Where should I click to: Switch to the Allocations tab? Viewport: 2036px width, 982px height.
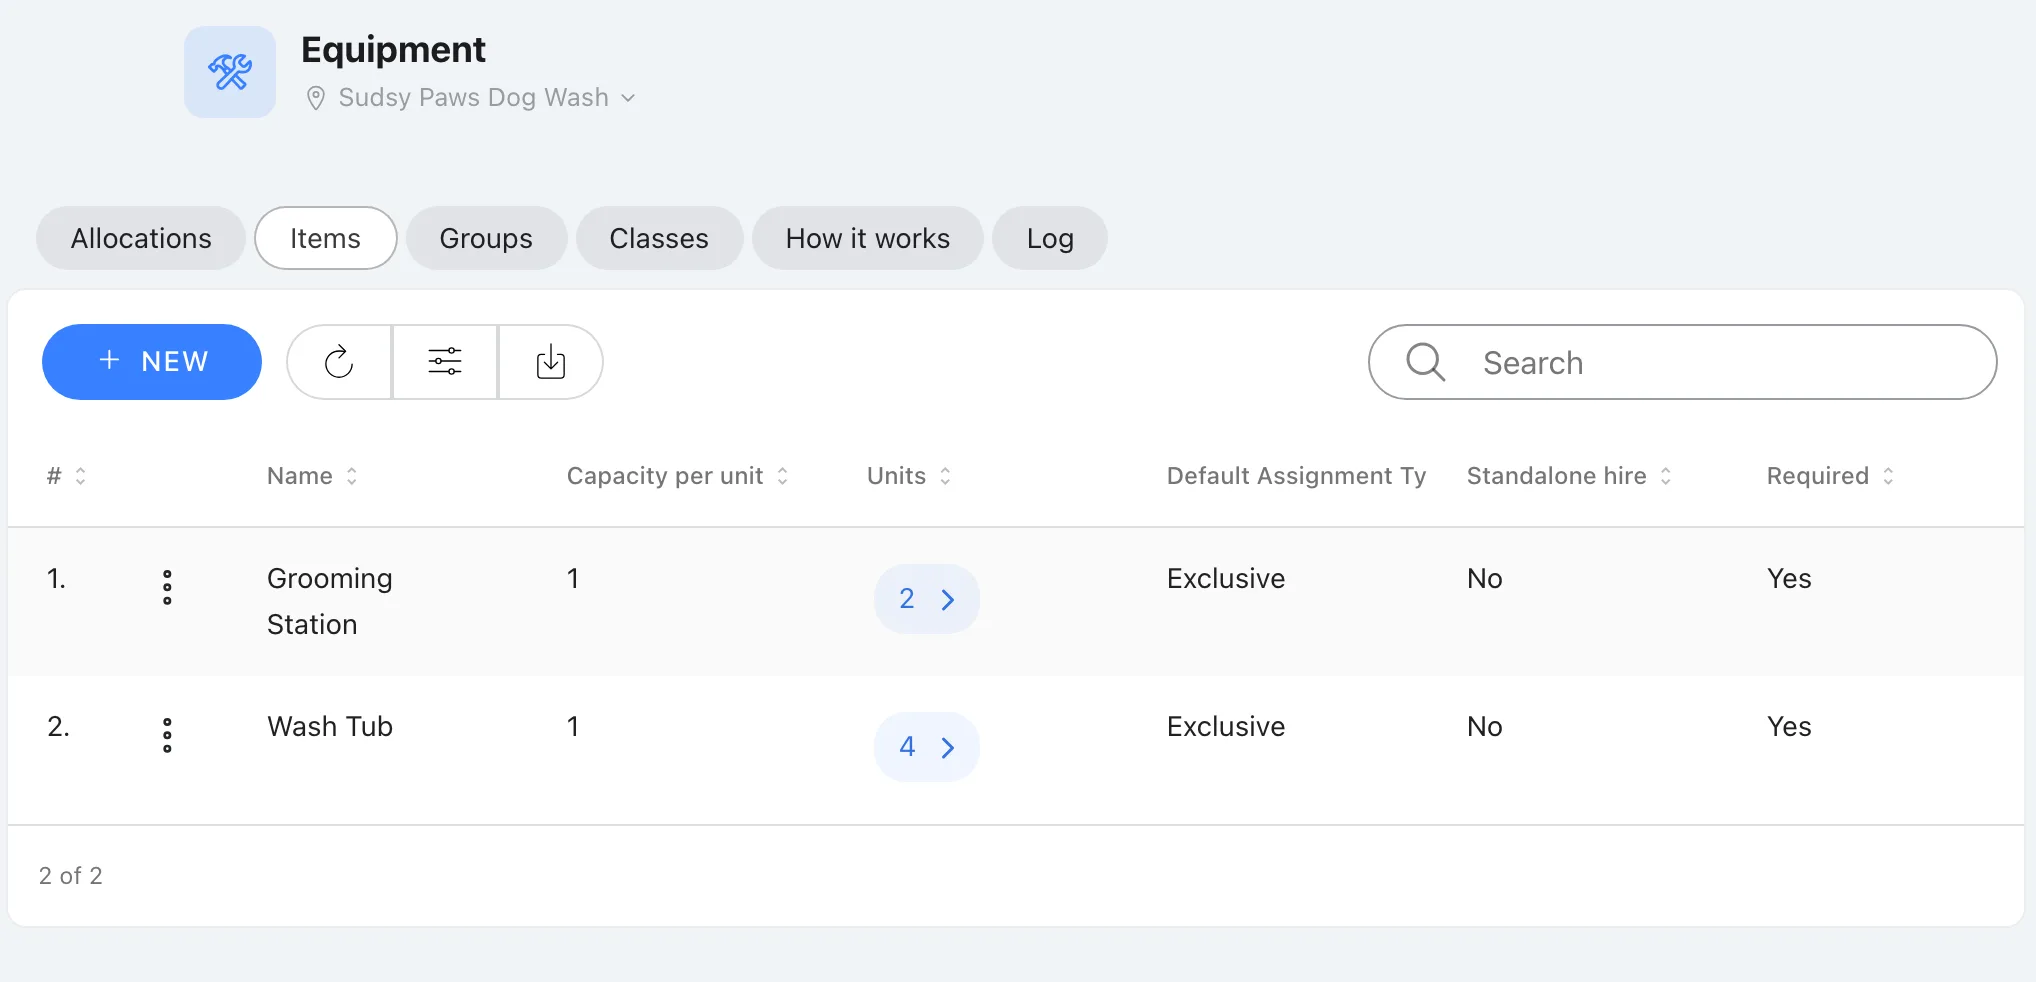(141, 238)
